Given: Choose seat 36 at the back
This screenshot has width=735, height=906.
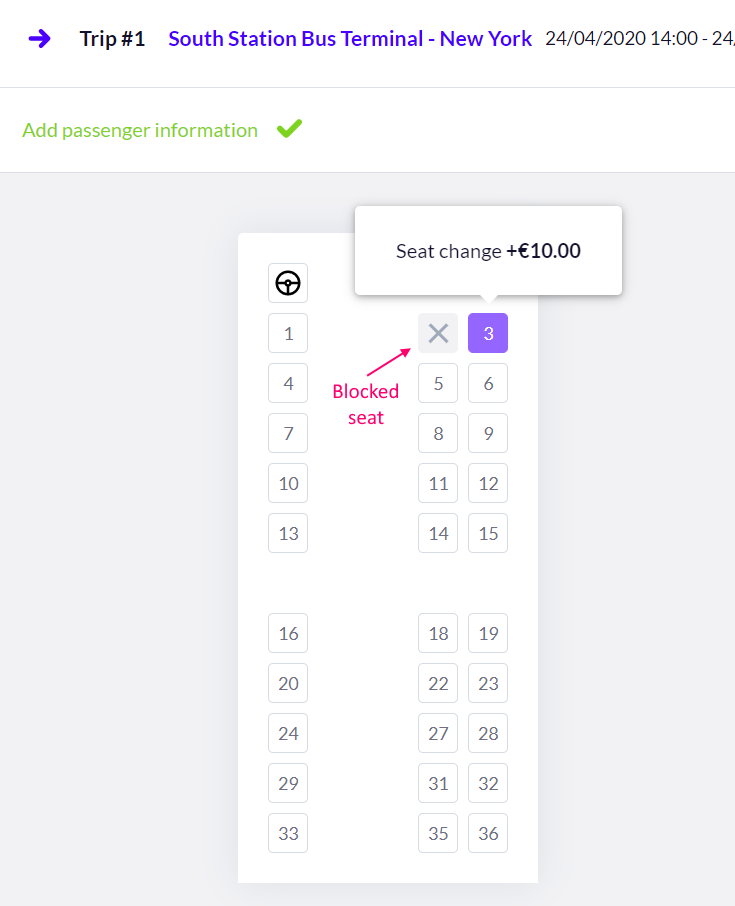Looking at the screenshot, I should coord(488,833).
